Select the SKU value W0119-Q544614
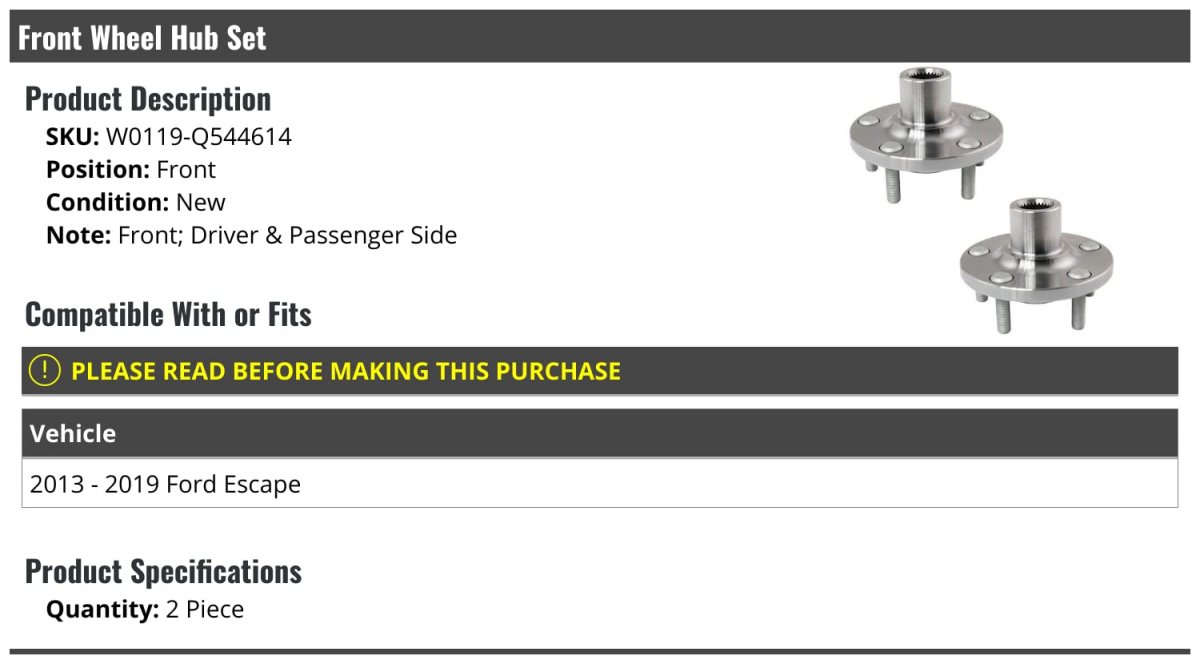The width and height of the screenshot is (1200, 664). point(199,137)
